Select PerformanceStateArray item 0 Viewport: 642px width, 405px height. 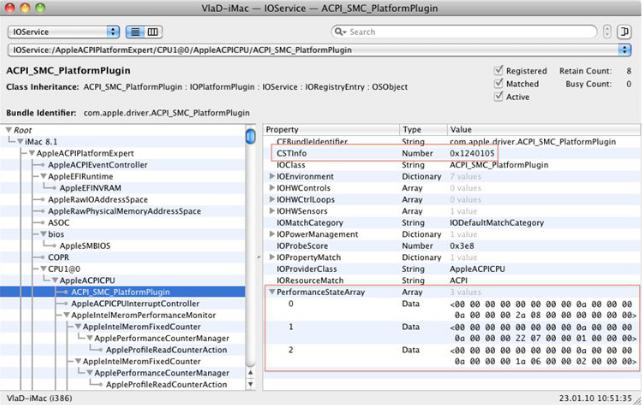(x=452, y=309)
